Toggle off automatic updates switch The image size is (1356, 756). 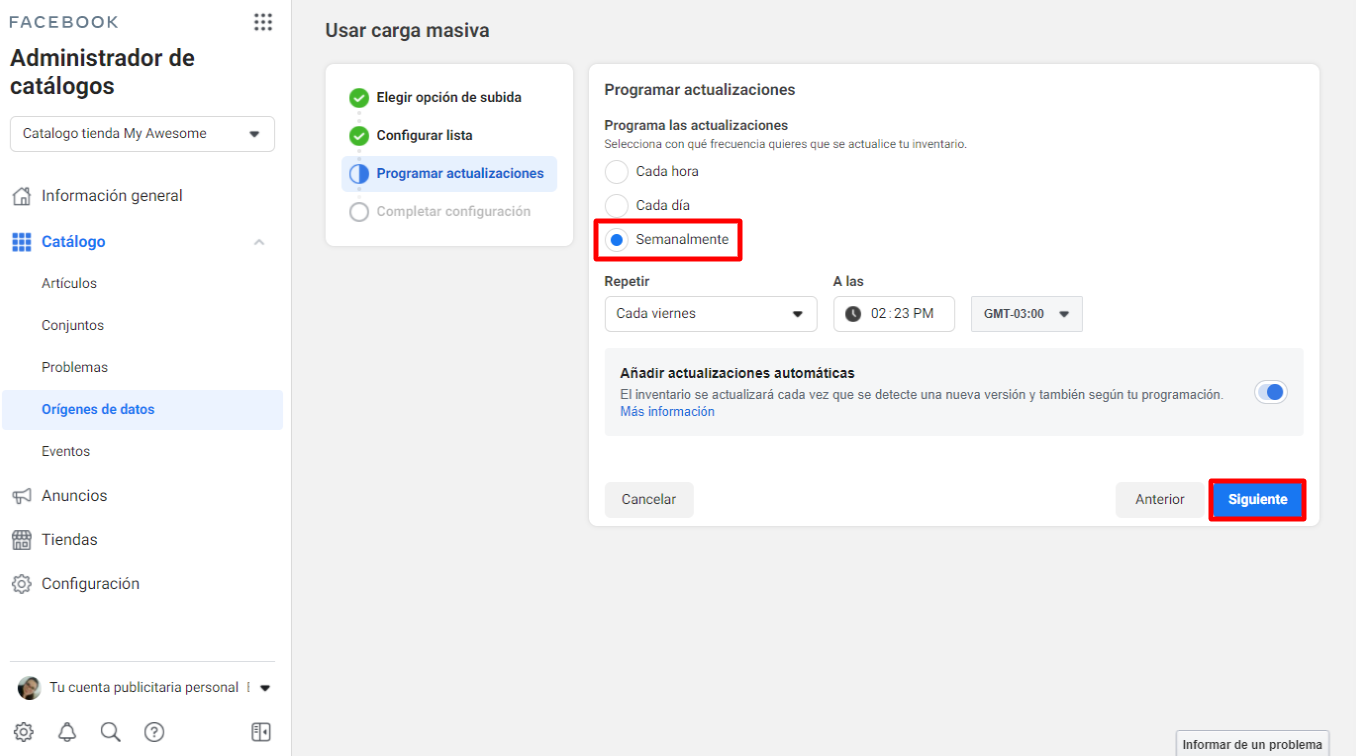coord(1271,393)
